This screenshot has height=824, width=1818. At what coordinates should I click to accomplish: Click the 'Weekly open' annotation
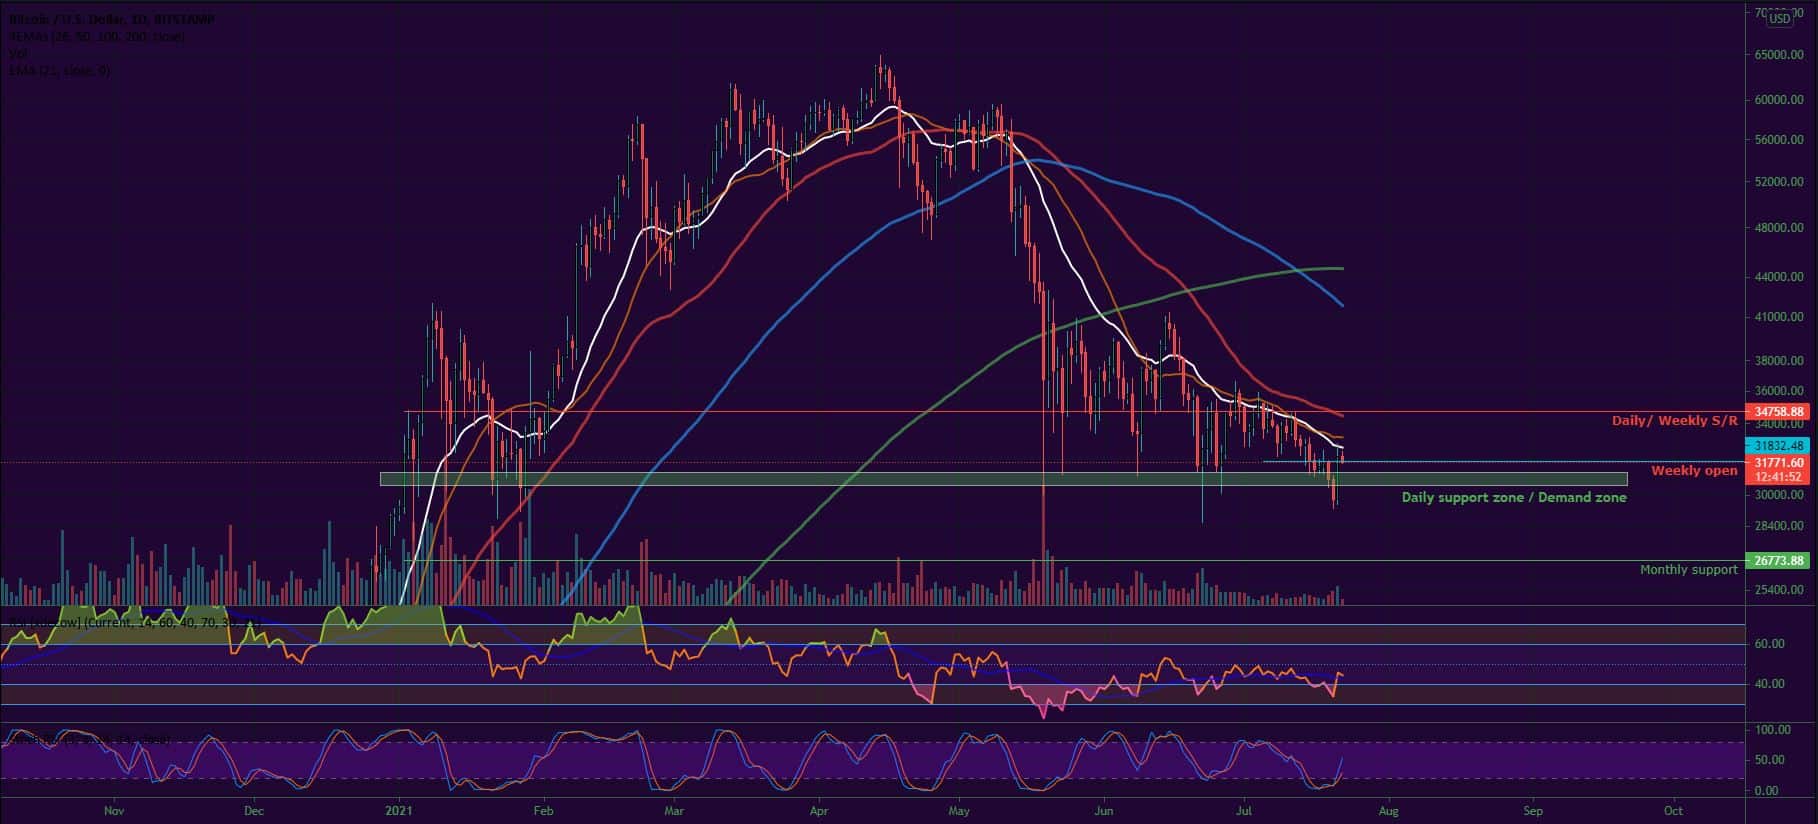1694,471
